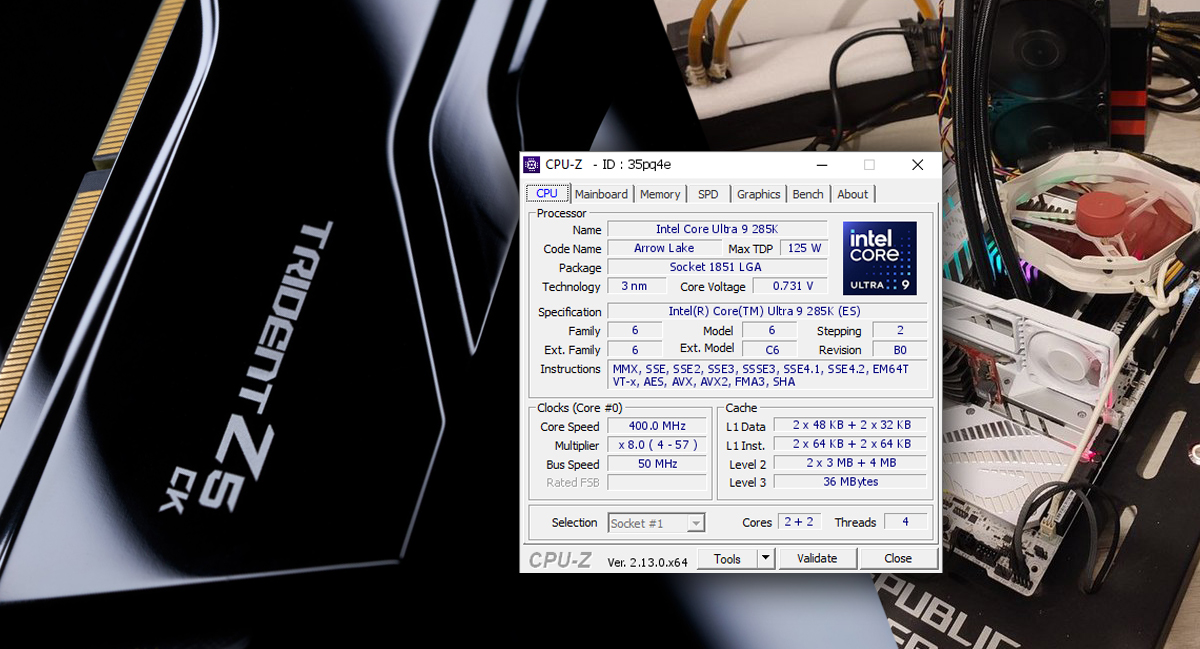The image size is (1200, 649).
Task: Click the CPU-Z icon in title bar
Action: tap(532, 165)
